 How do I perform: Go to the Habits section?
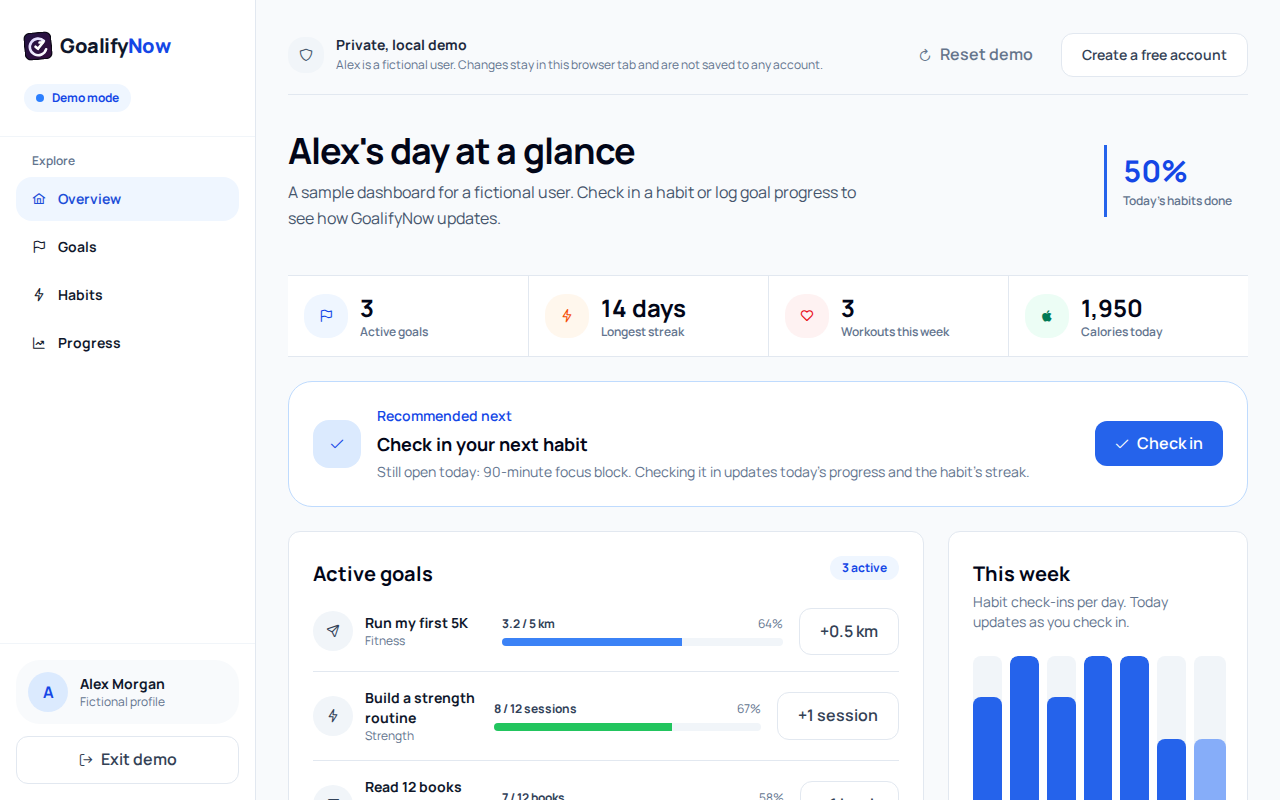click(x=127, y=295)
